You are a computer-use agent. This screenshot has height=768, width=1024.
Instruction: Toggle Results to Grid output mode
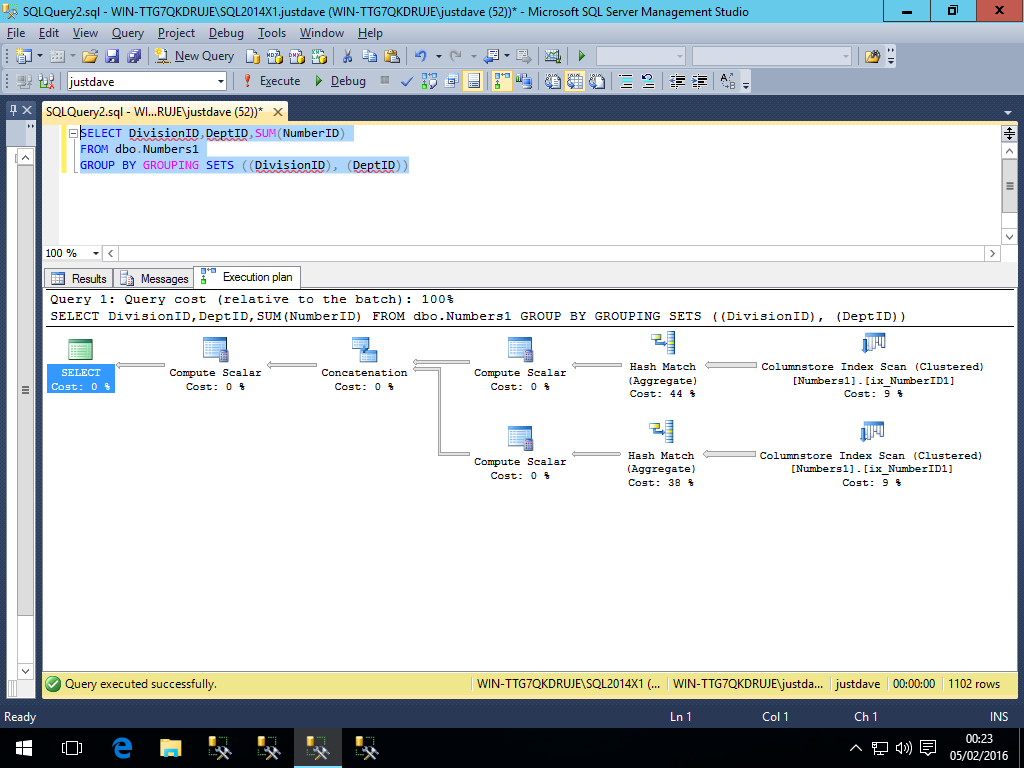click(x=575, y=81)
